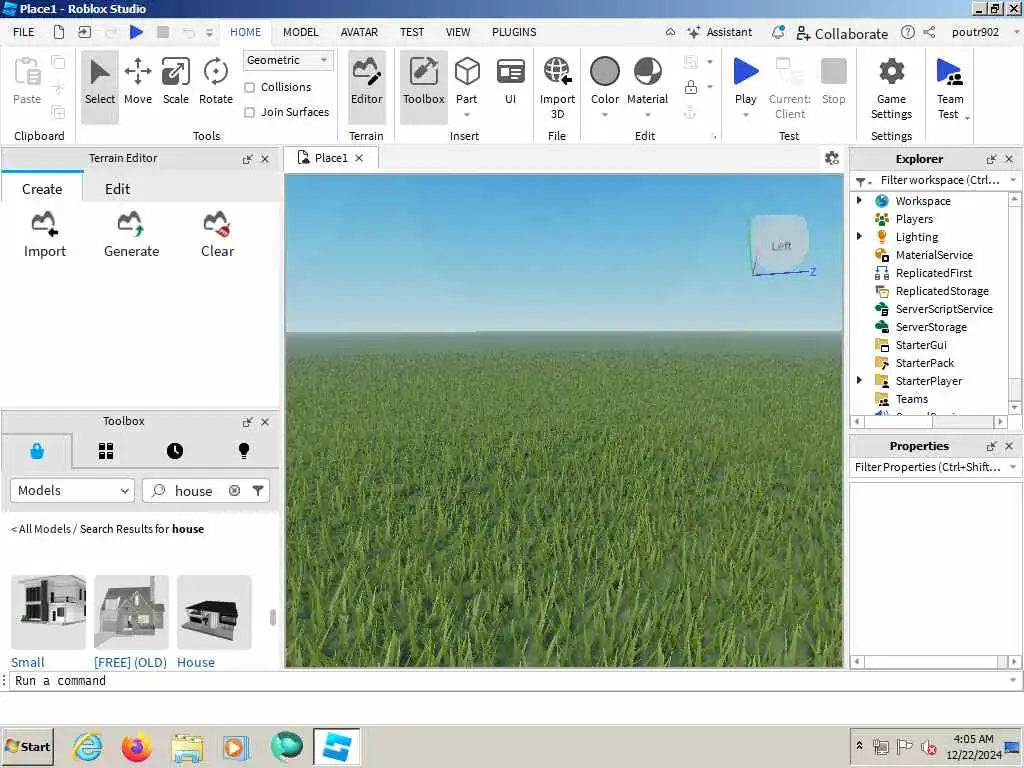The width and height of the screenshot is (1024, 768).
Task: Enable the Join Surfaces checkbox
Action: [x=249, y=112]
